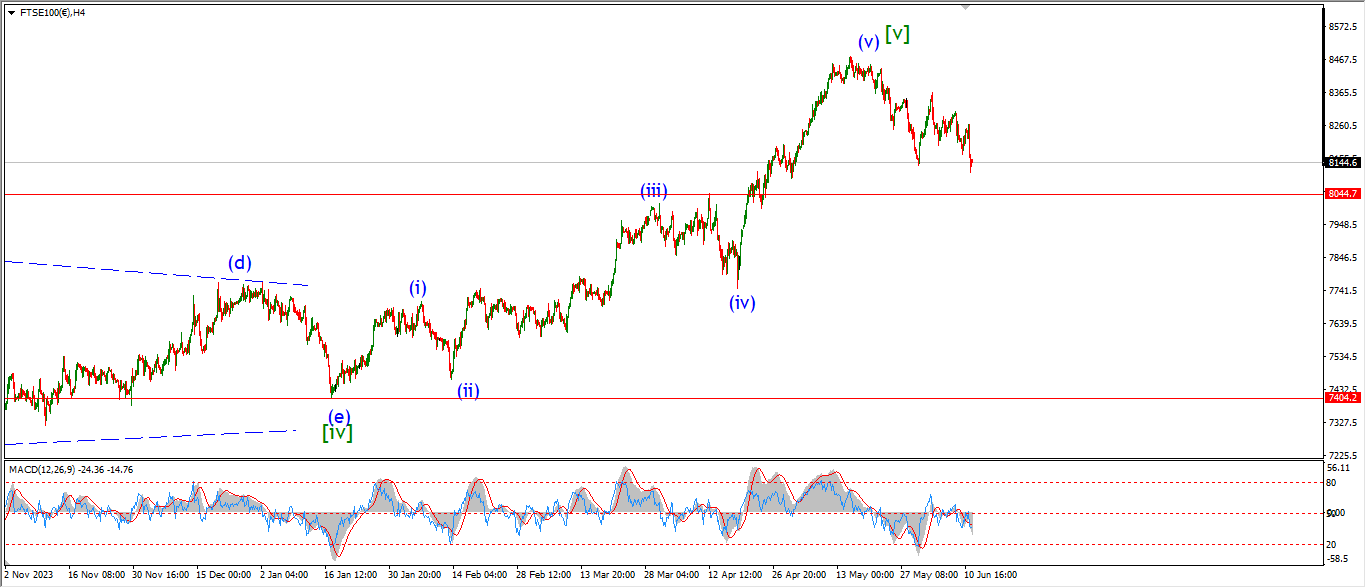Open the chart dropdown arrow beside FTSE100

11,13
